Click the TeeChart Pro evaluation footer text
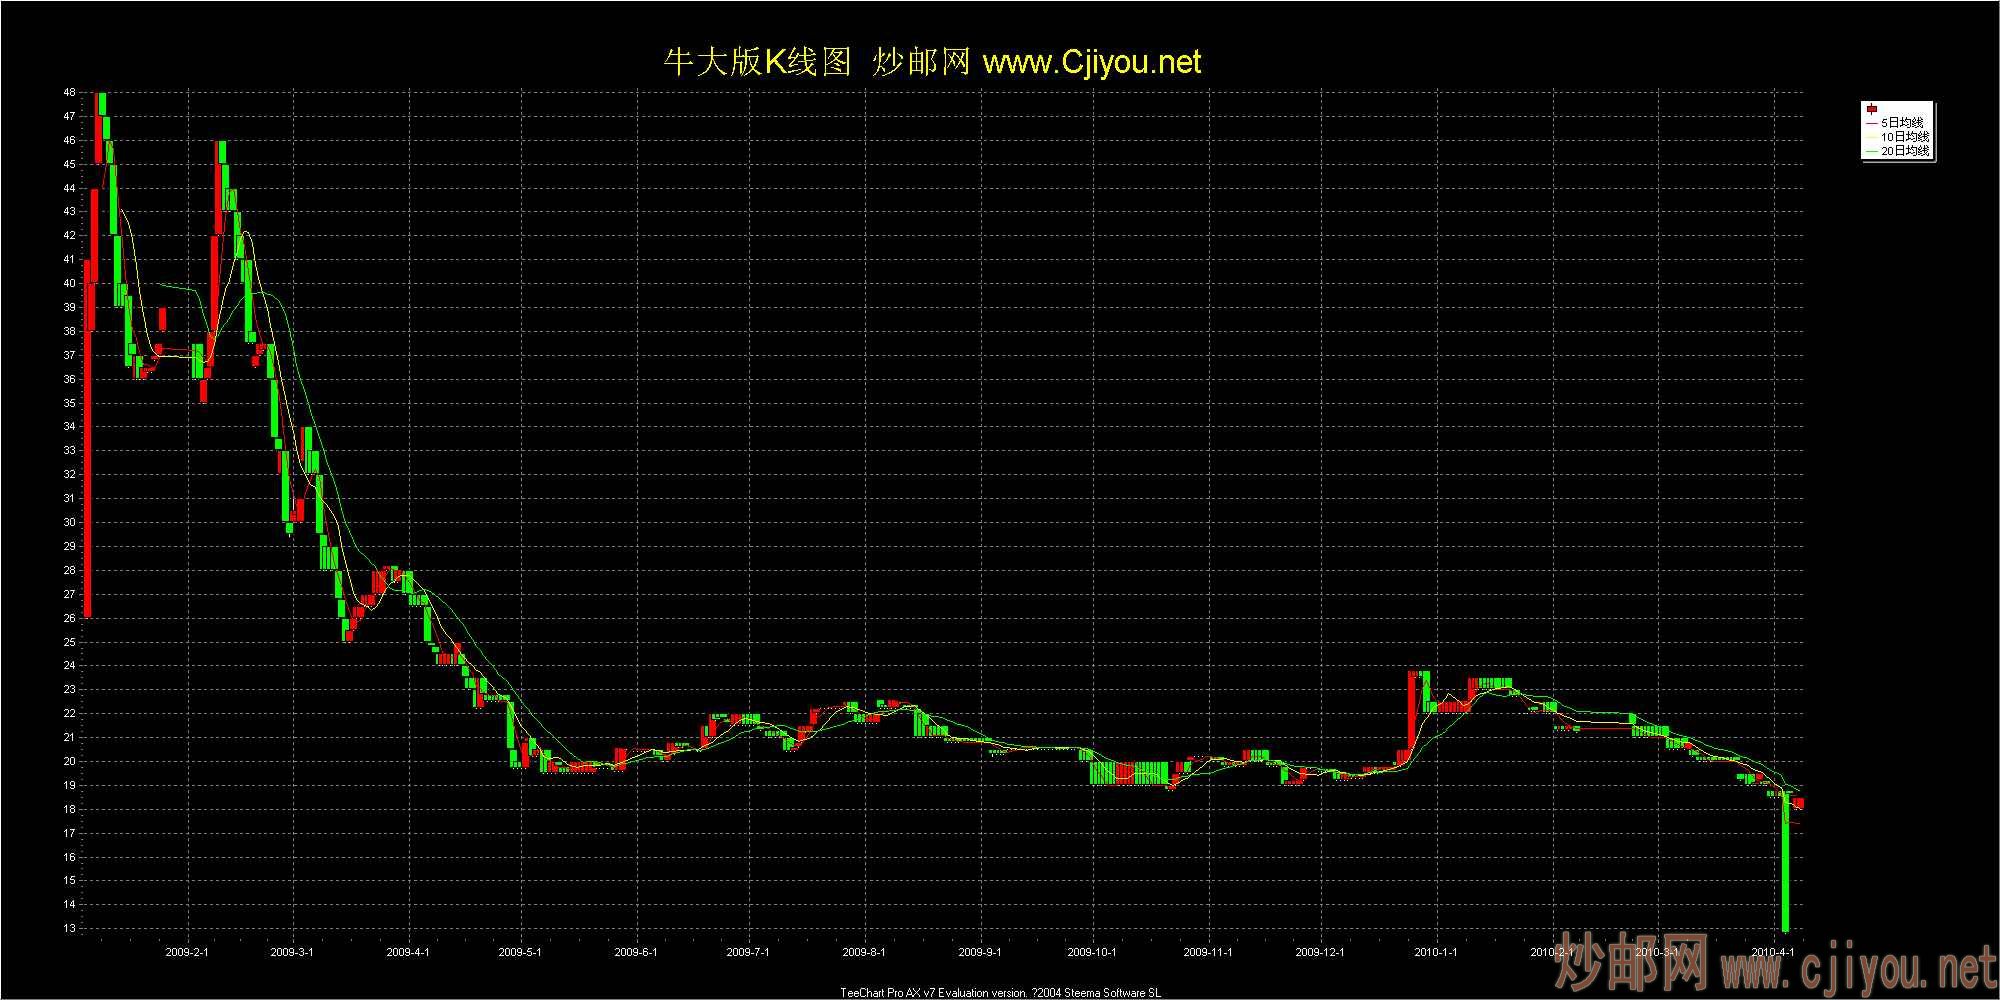Viewport: 2000px width, 1000px height. (x=1000, y=993)
